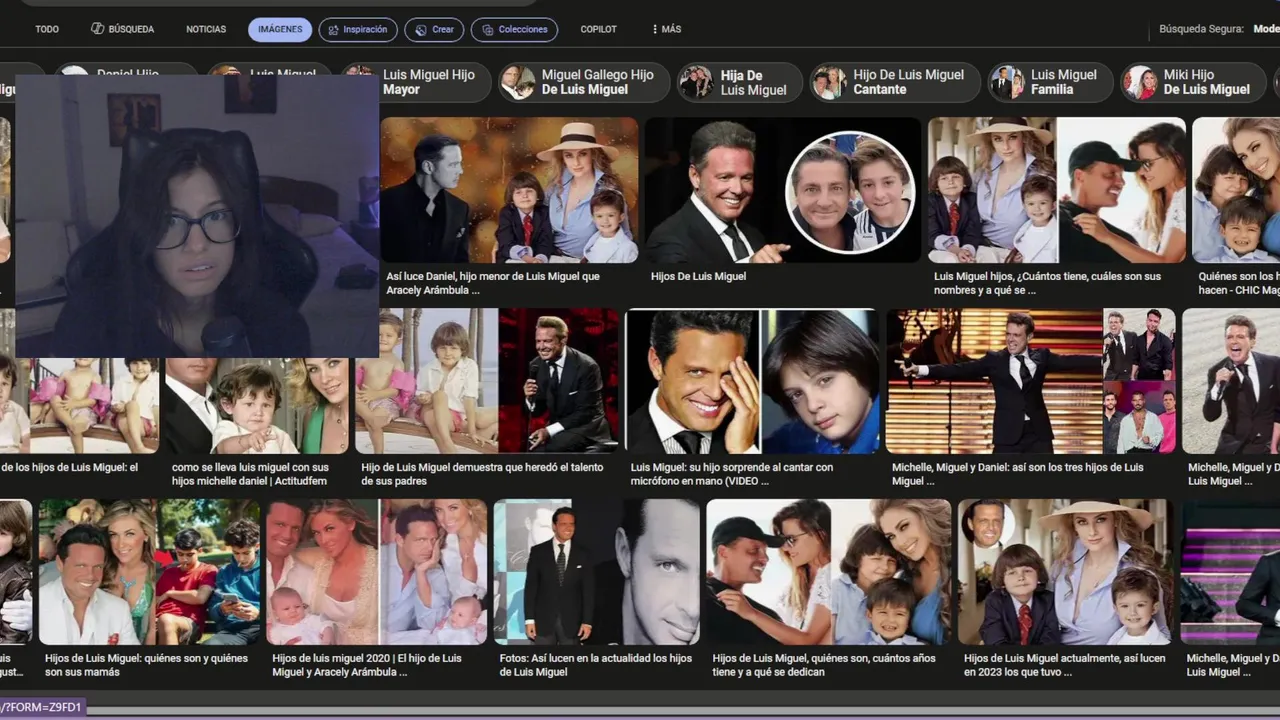Click the thumbnail icon on 'Luis Miguel Familia' chip

coord(1006,82)
